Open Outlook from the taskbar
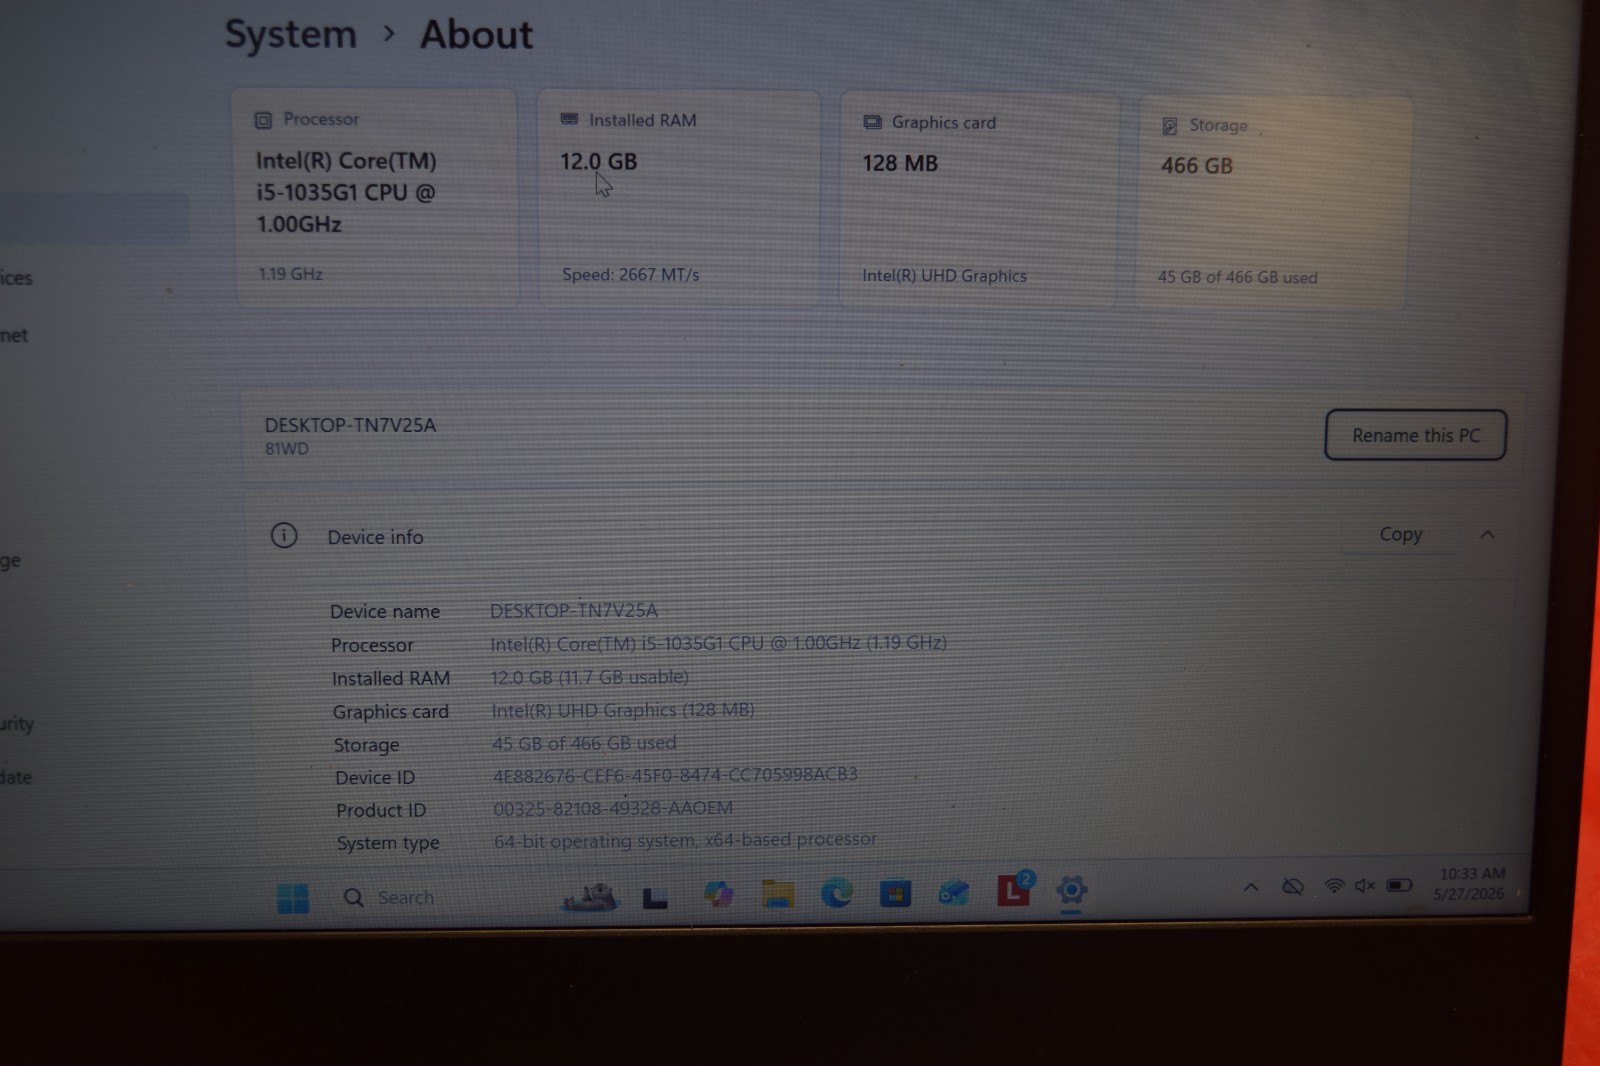The width and height of the screenshot is (1600, 1066). click(x=954, y=892)
